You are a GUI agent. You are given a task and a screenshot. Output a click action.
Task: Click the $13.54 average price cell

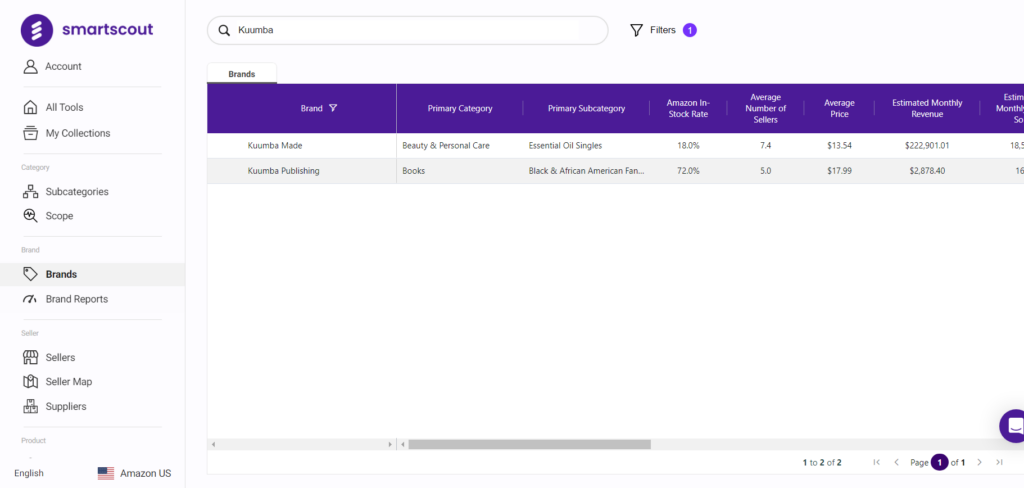(x=839, y=146)
